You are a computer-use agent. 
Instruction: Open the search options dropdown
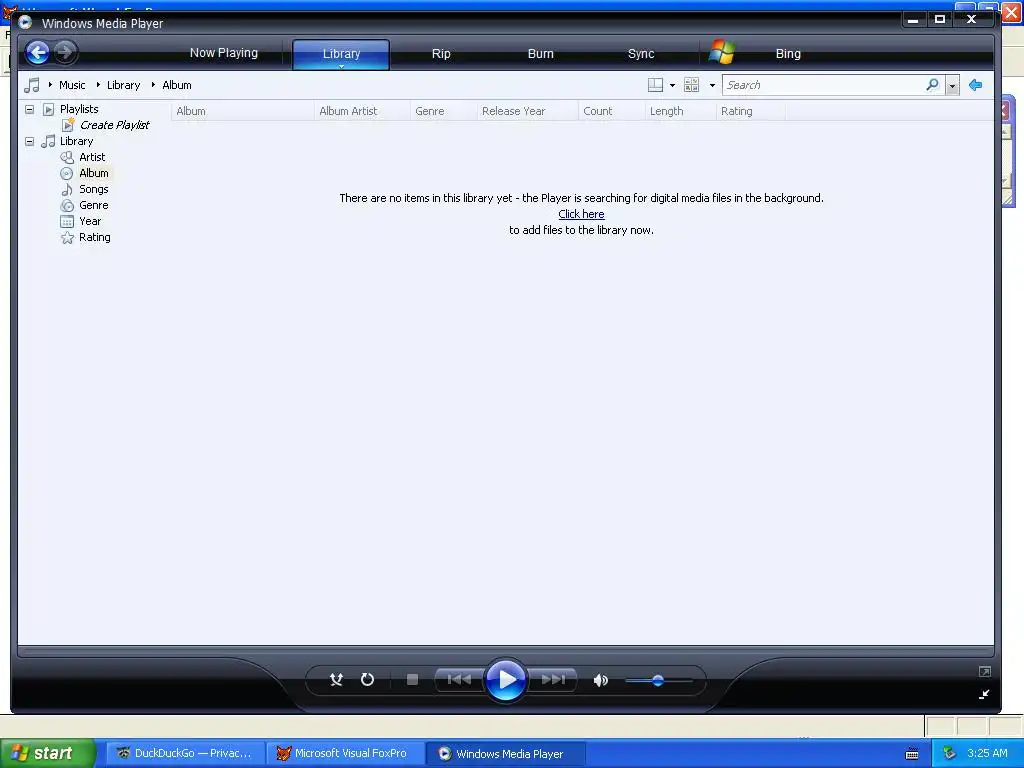952,86
